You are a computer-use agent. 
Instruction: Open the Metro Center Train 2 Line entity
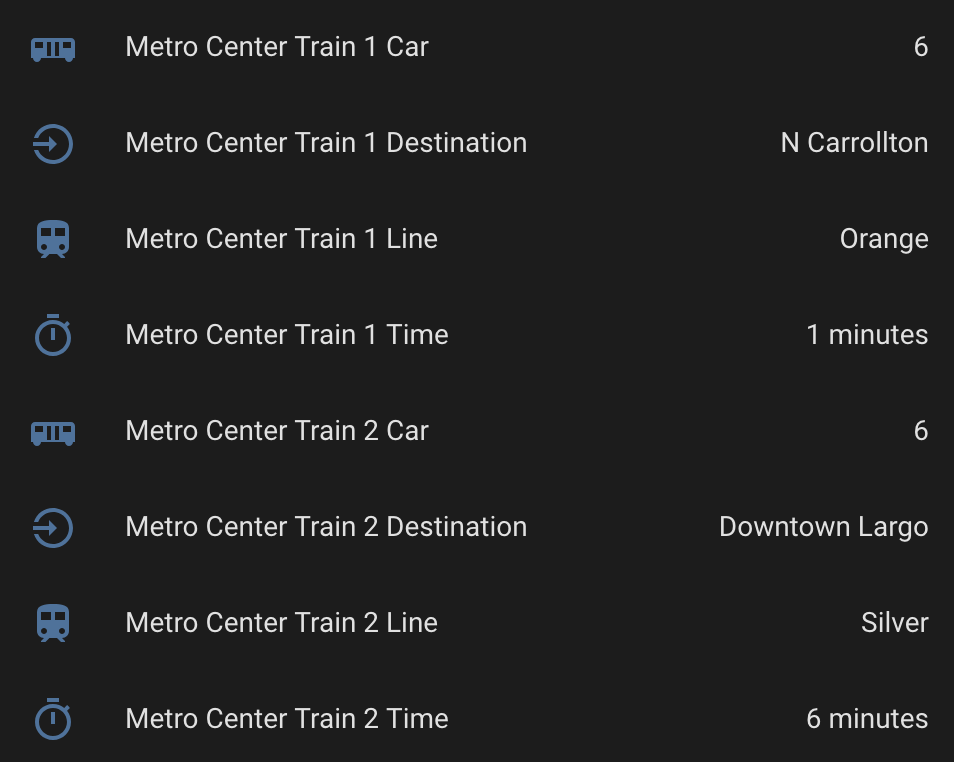(x=281, y=622)
